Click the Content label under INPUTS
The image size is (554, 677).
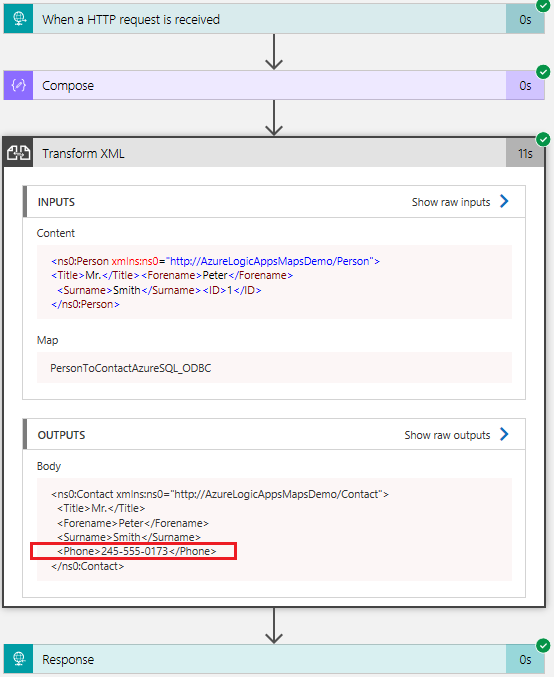56,233
